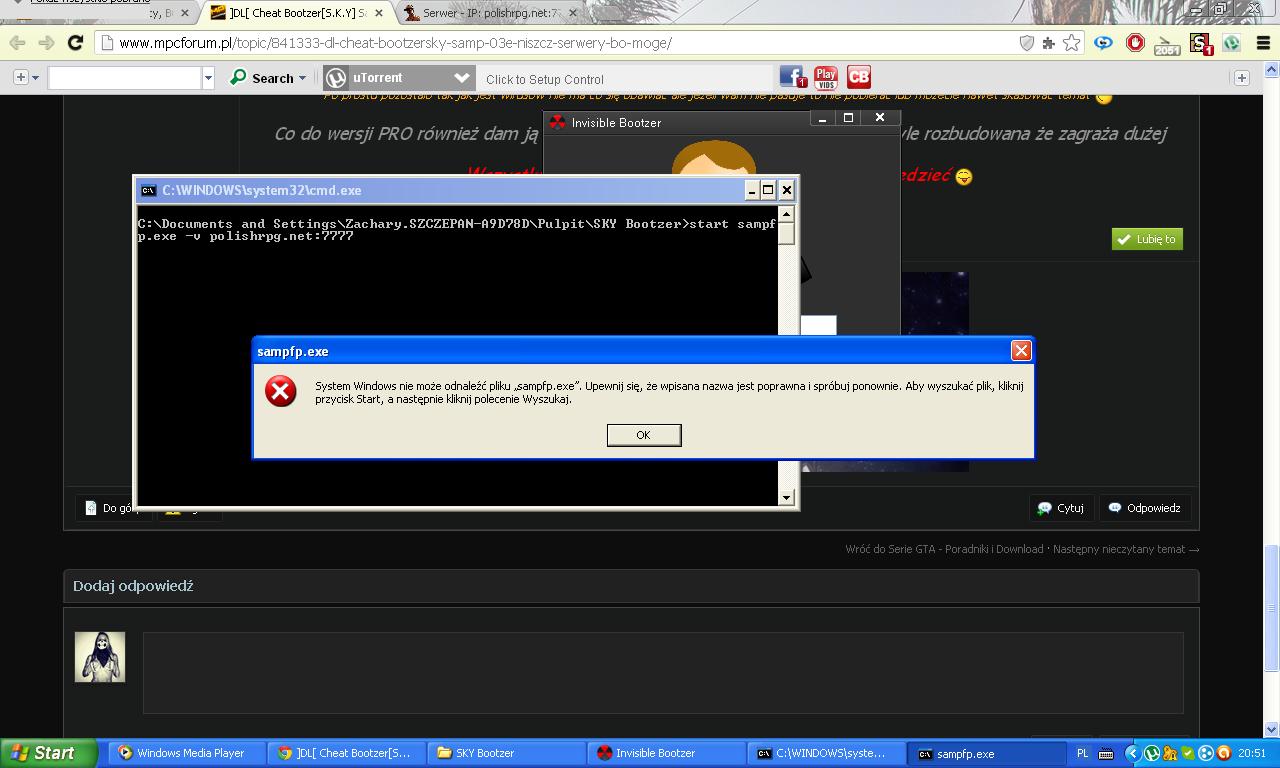Go forward in Chrome
The width and height of the screenshot is (1280, 768).
[x=46, y=43]
